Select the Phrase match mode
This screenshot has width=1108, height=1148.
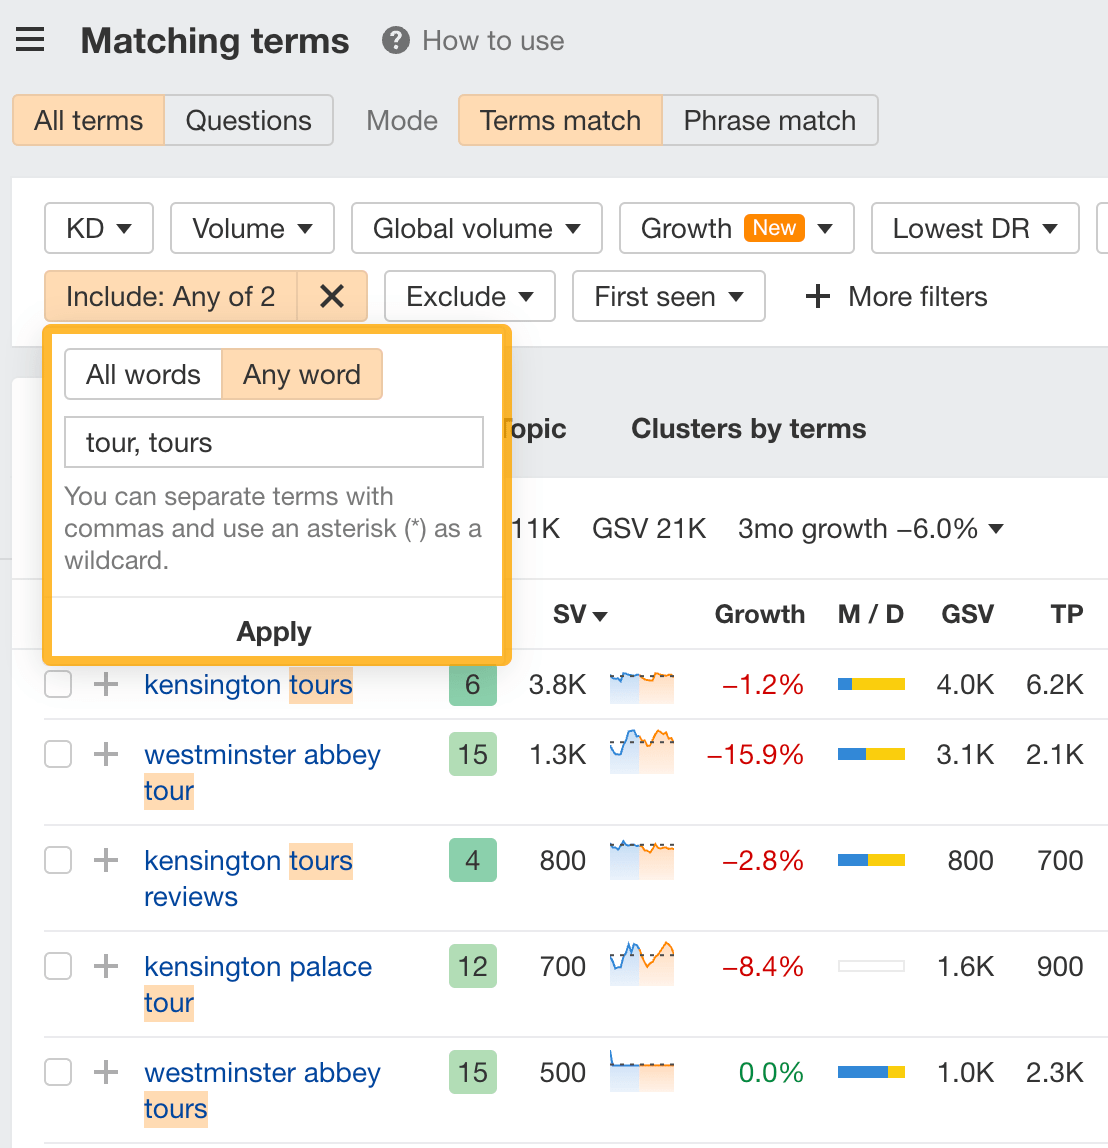(770, 120)
